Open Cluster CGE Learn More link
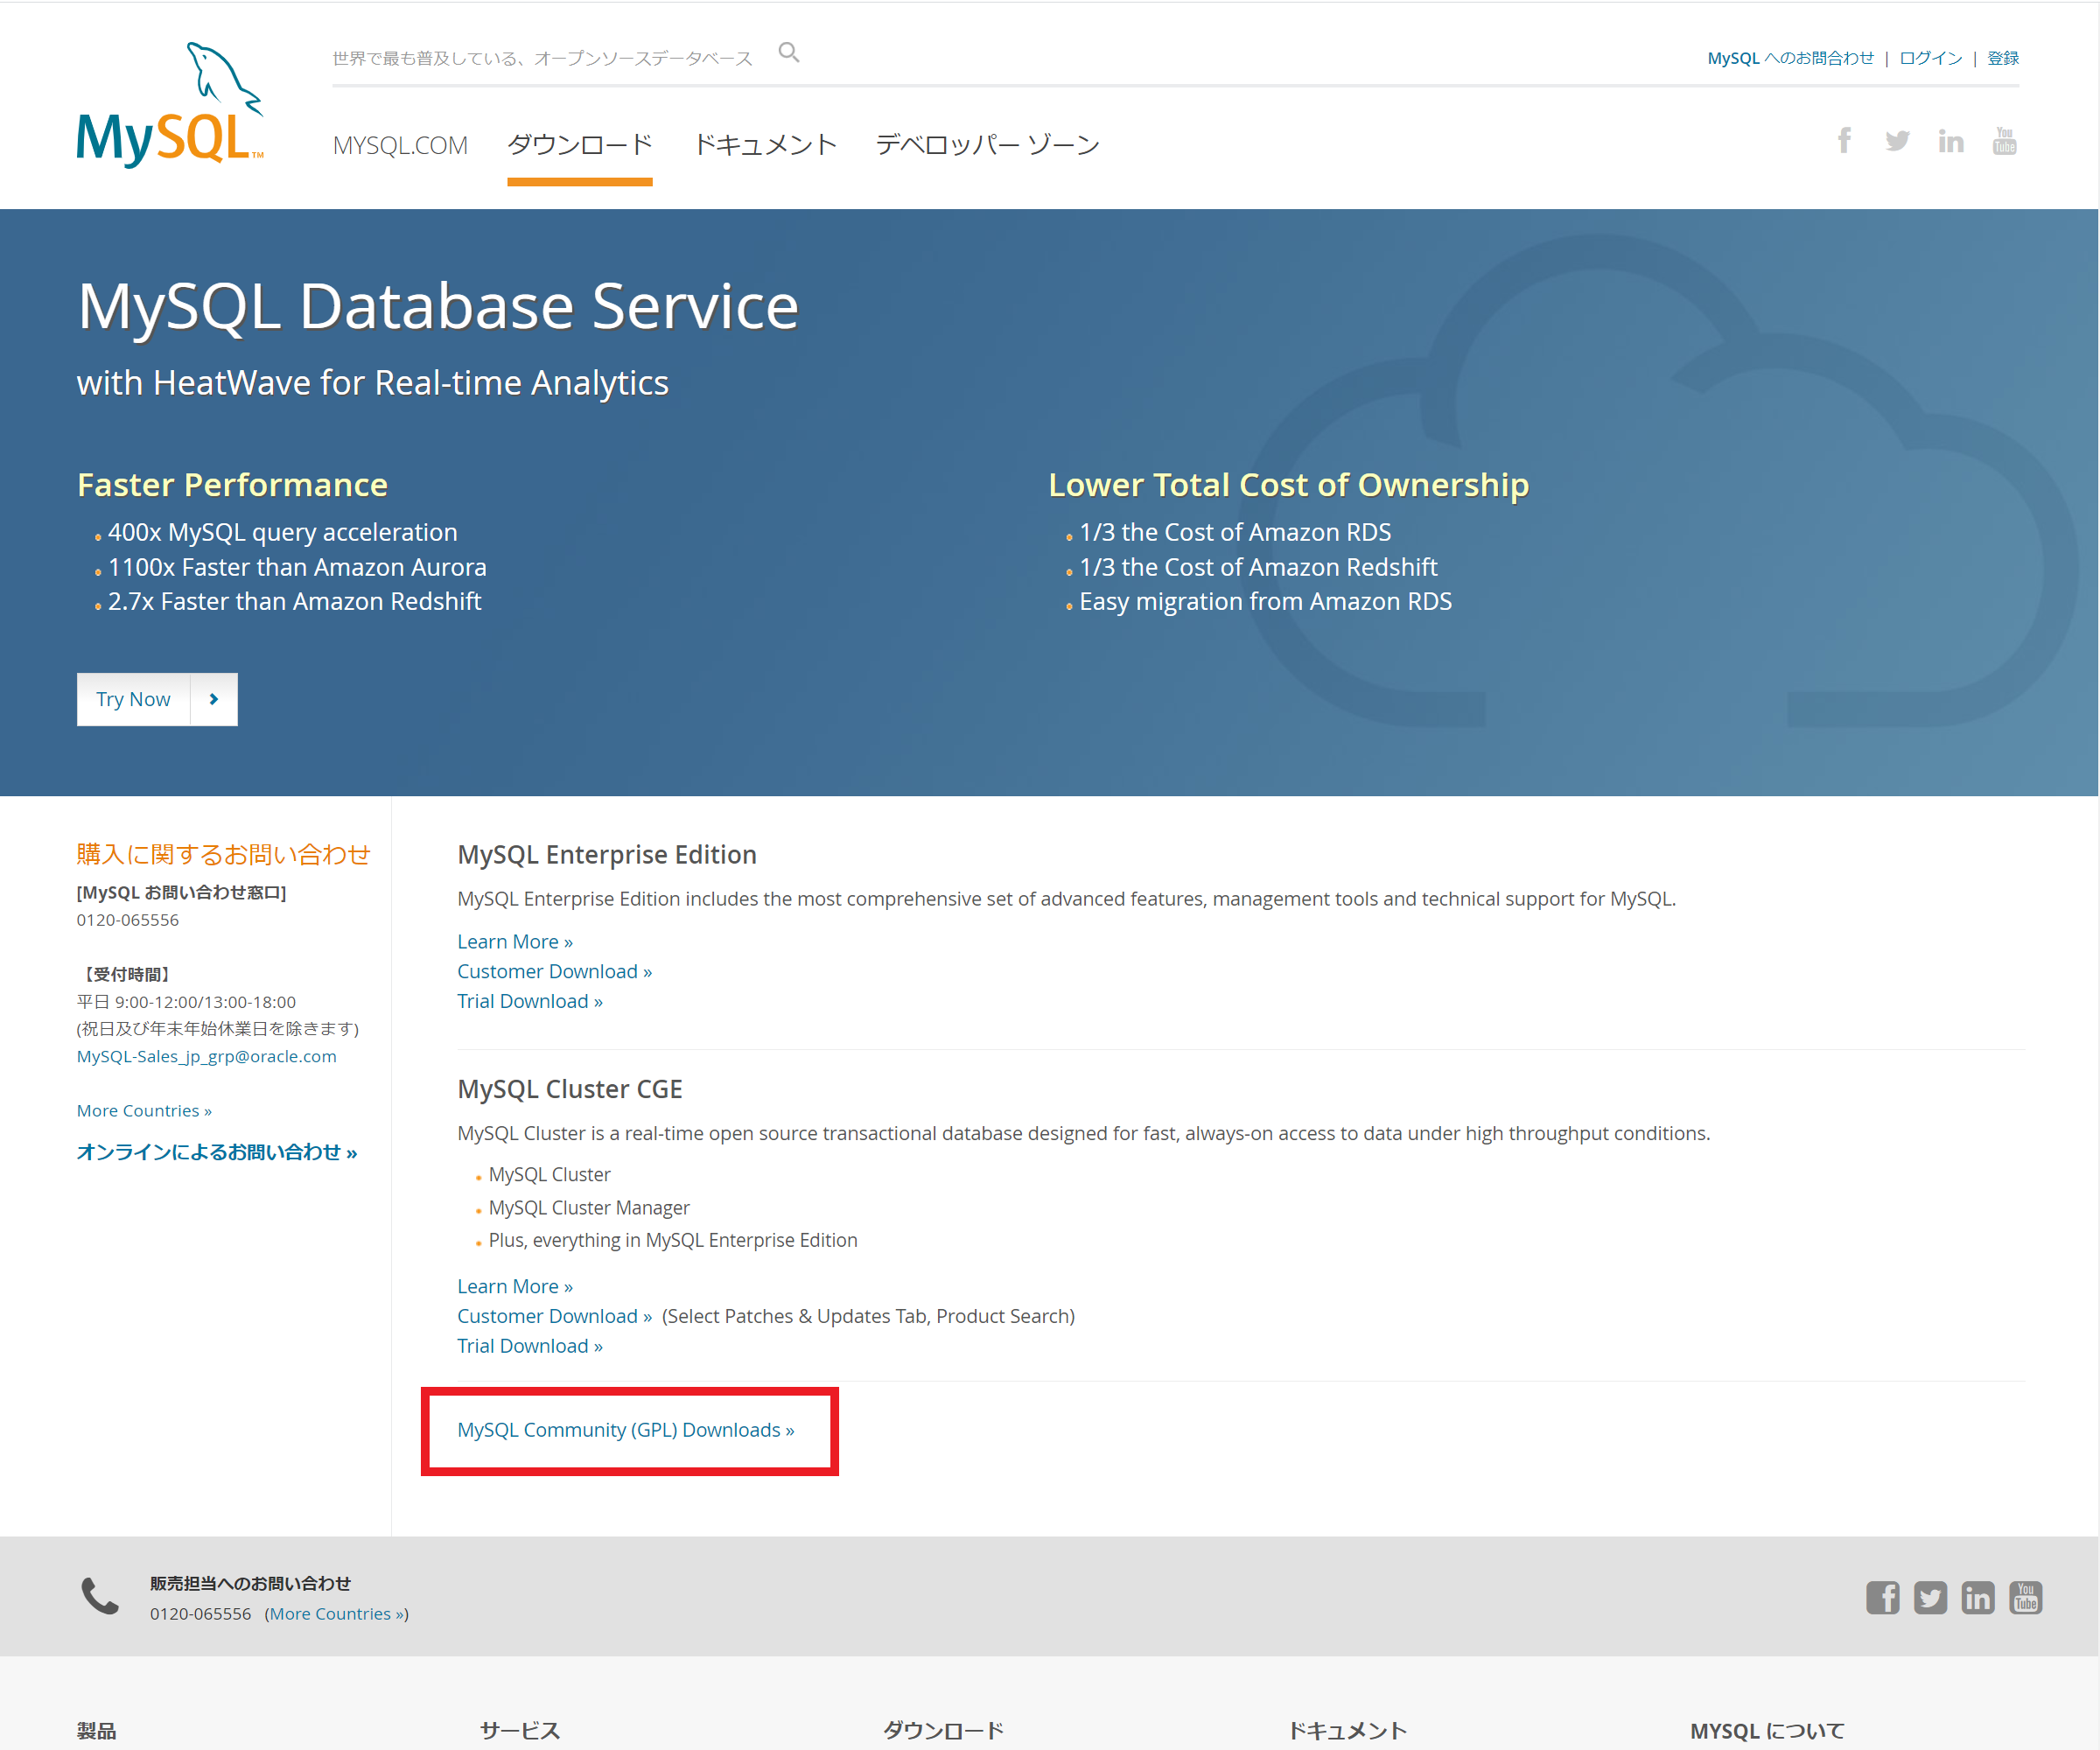The image size is (2100, 1750). [x=515, y=1286]
